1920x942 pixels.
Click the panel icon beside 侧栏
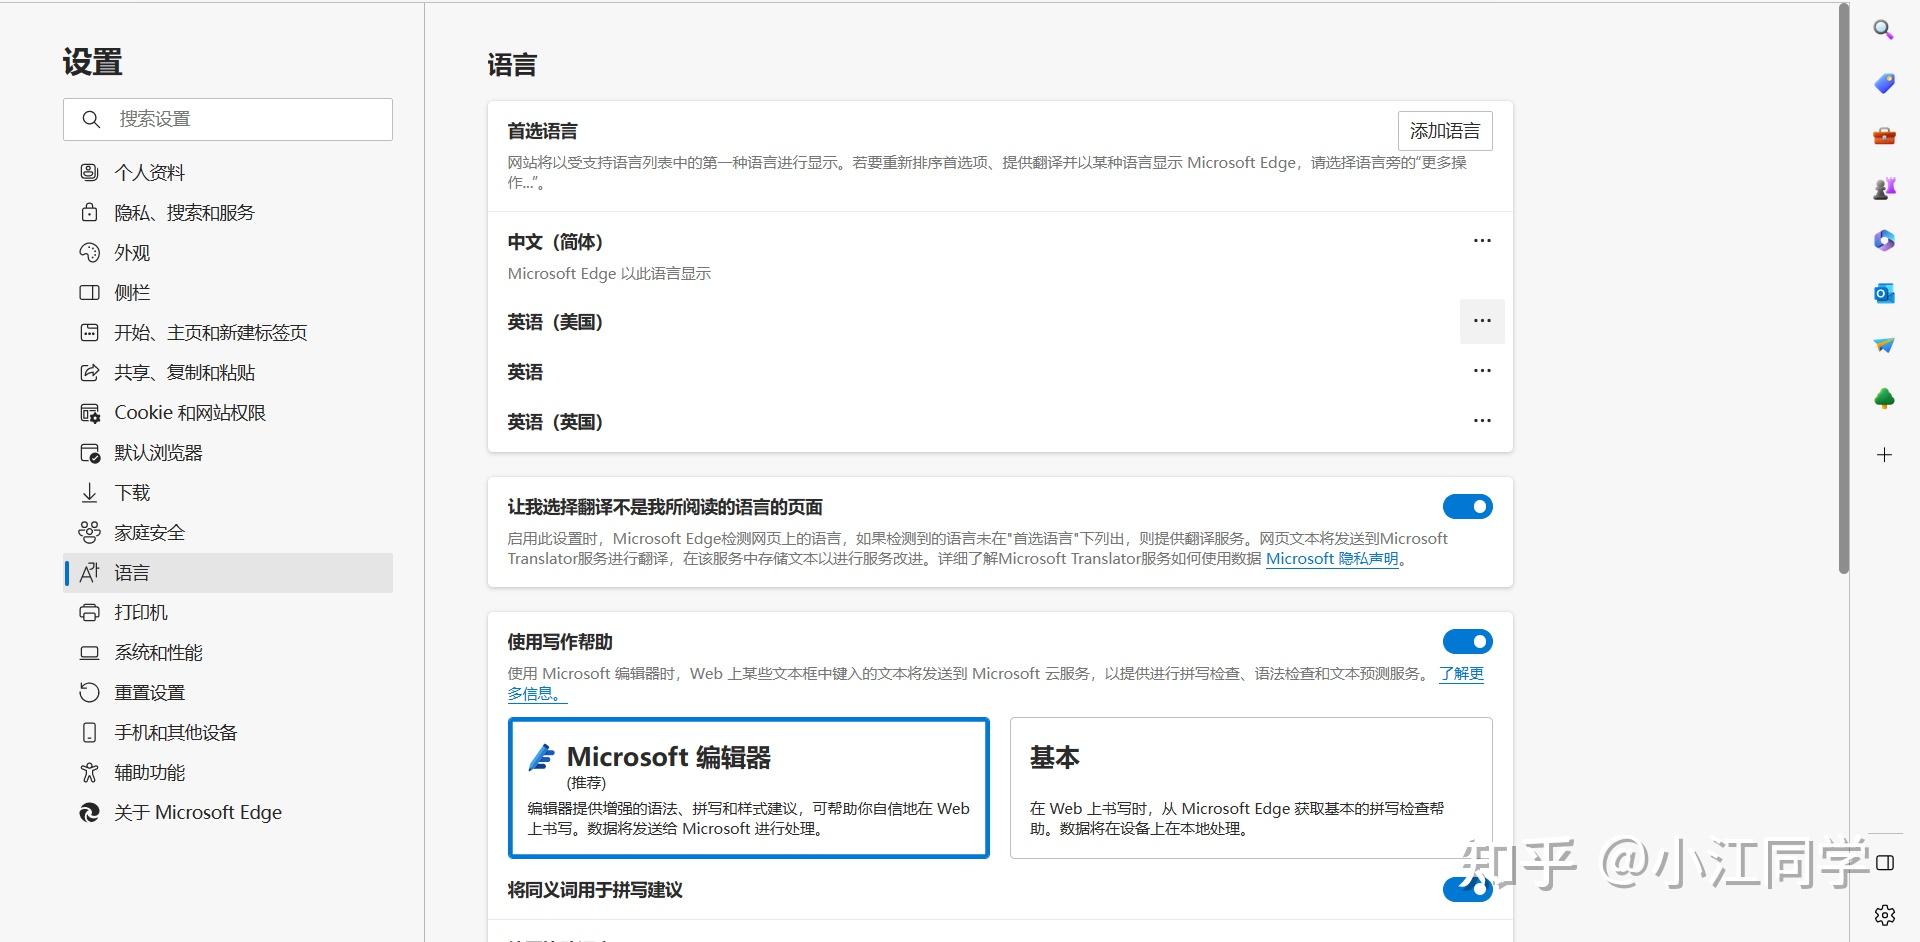click(89, 292)
